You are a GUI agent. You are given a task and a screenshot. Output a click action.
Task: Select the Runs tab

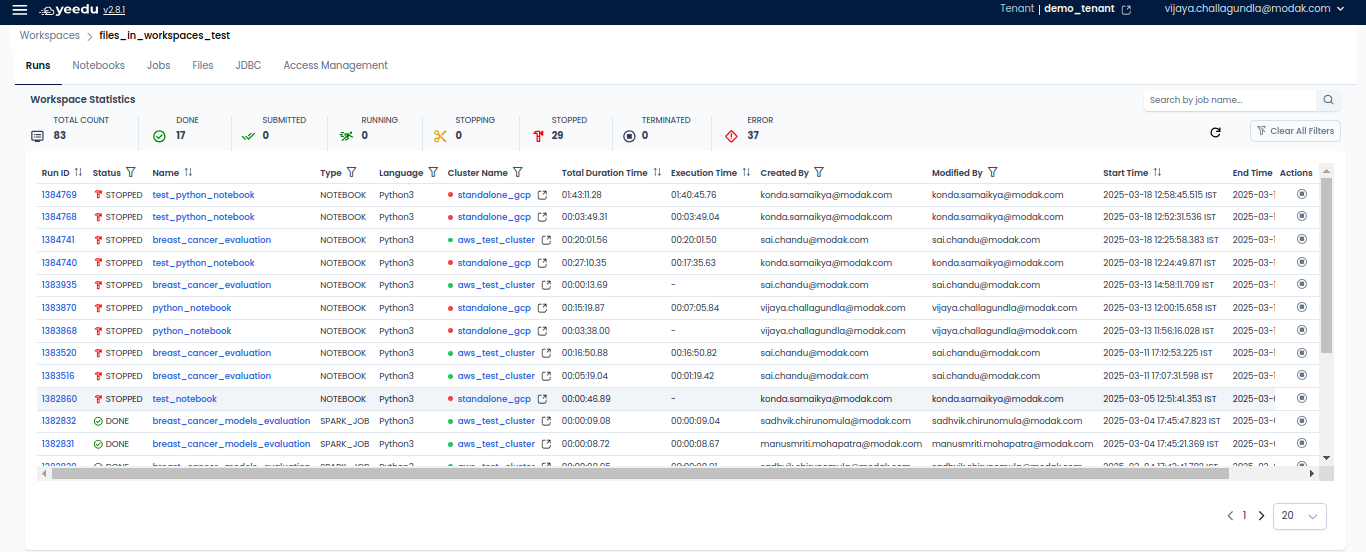pos(38,65)
